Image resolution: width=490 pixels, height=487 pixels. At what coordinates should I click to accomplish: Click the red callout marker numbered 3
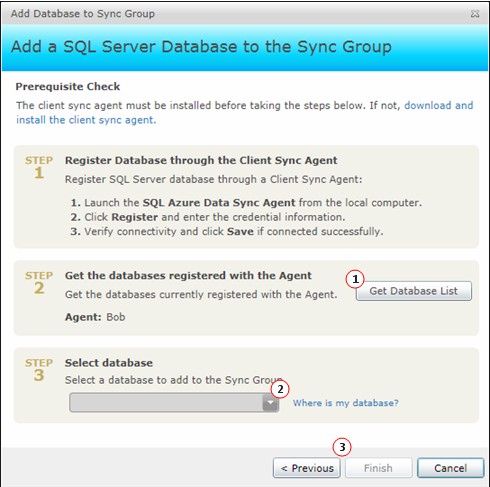pos(342,447)
